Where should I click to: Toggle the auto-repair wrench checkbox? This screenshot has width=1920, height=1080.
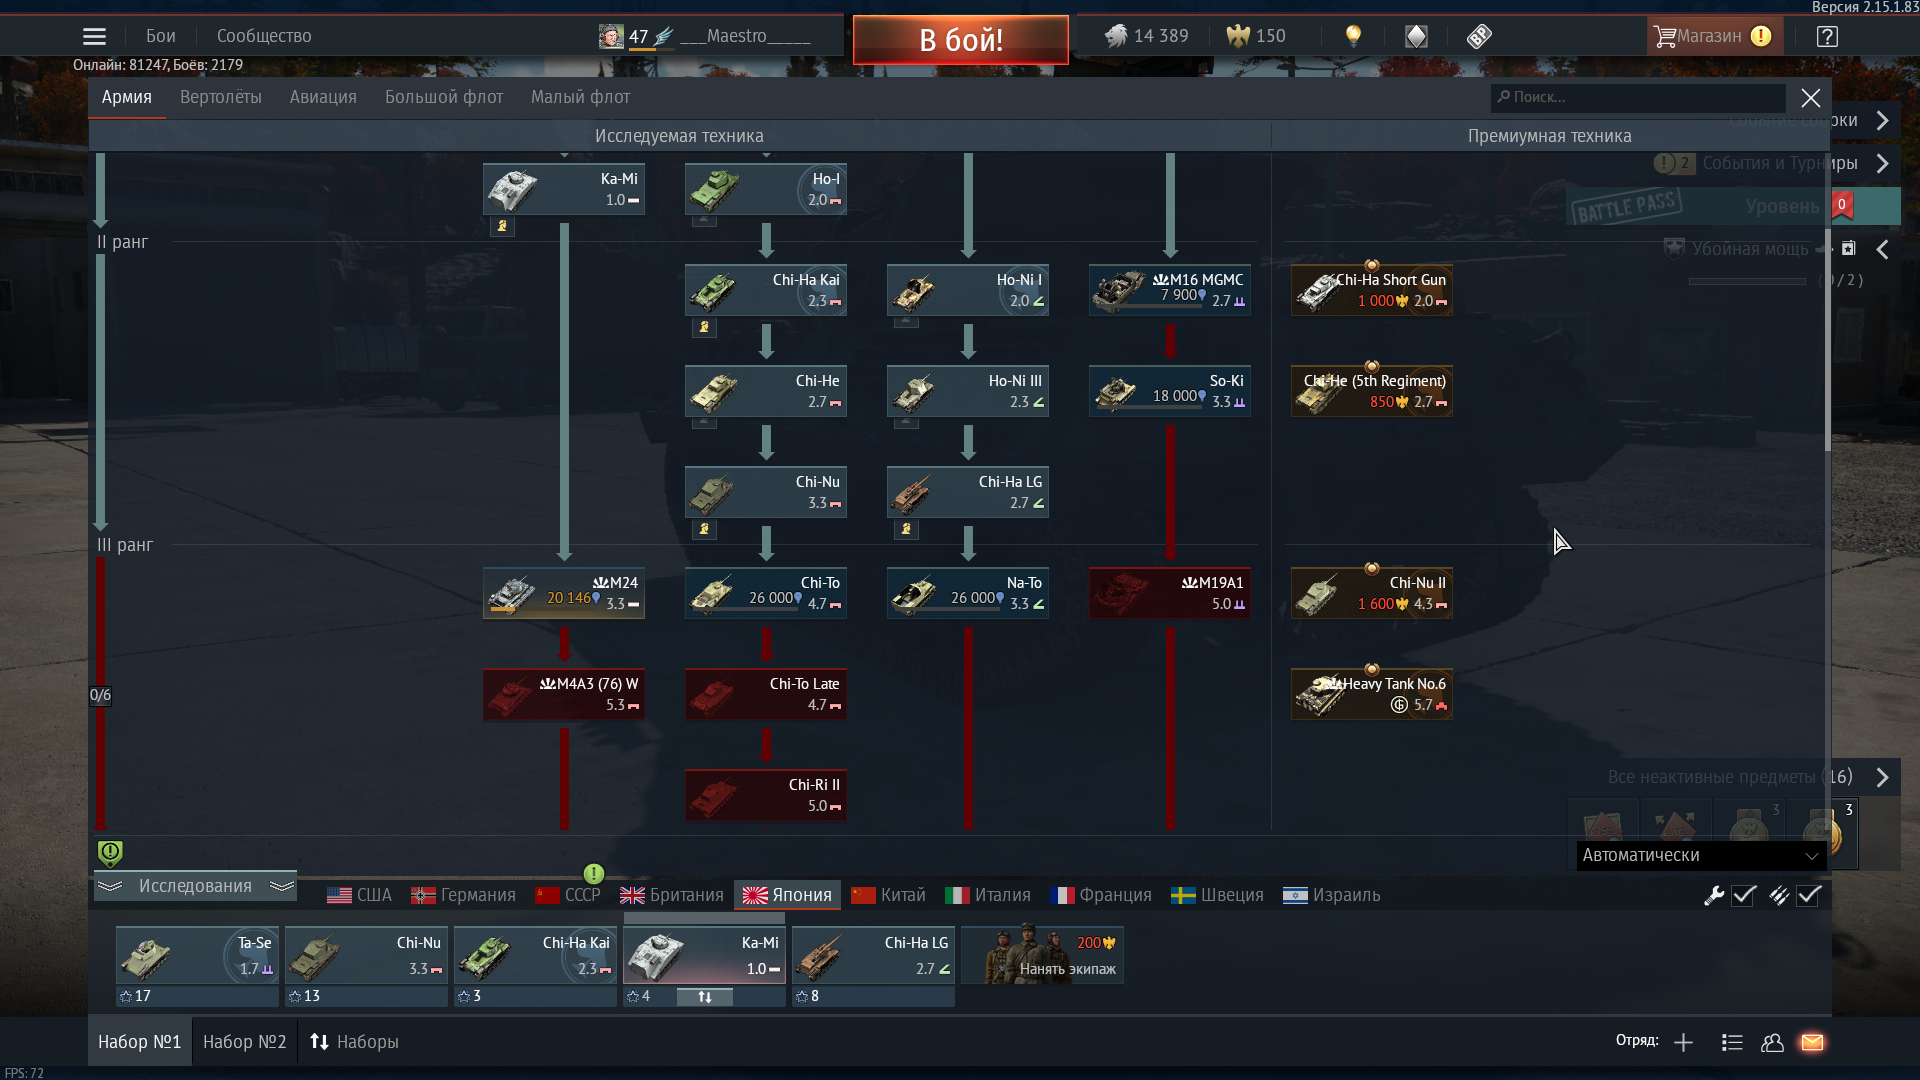[1744, 895]
